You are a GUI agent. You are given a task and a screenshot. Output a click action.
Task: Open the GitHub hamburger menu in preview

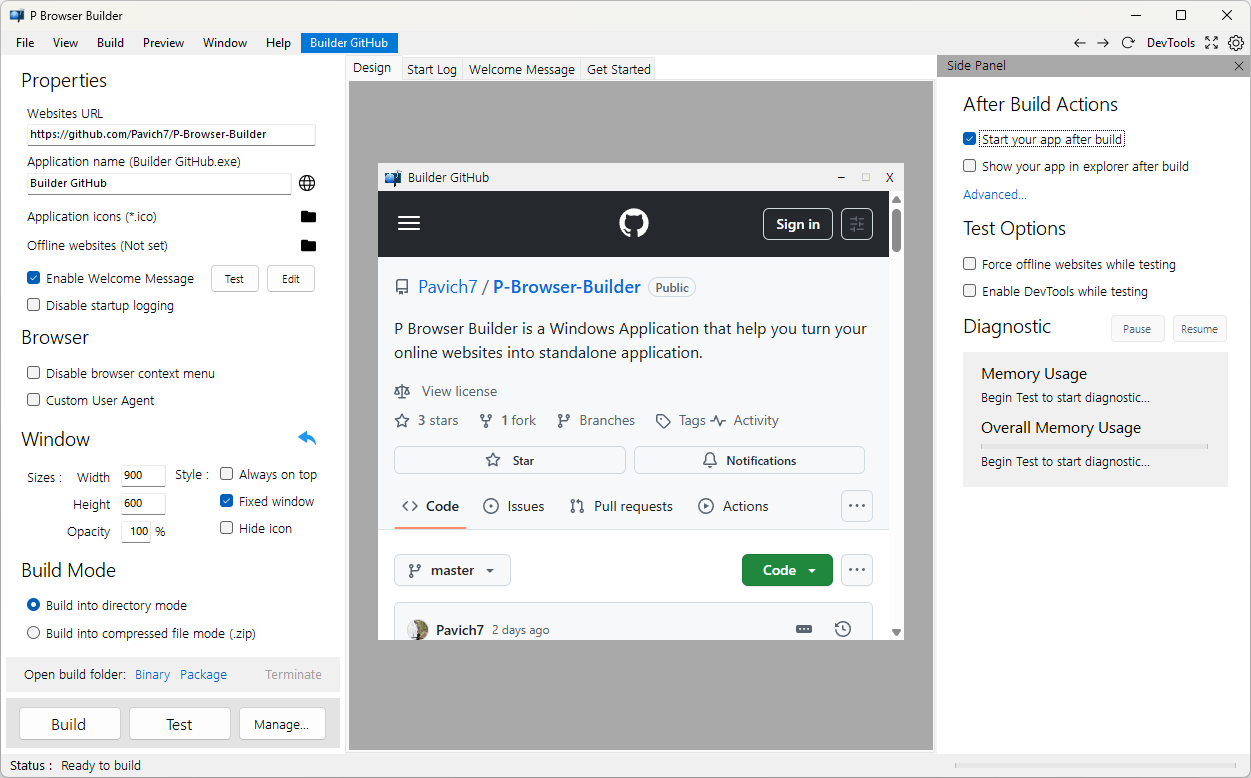pos(409,224)
